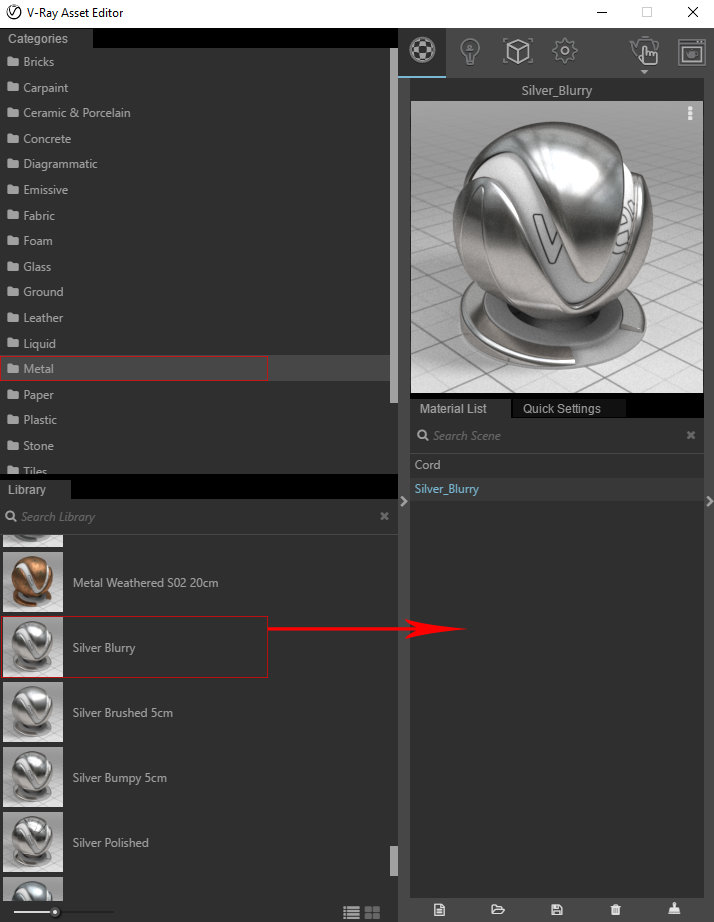The height and width of the screenshot is (922, 714).
Task: Open the Leather category
Action: click(x=194, y=318)
